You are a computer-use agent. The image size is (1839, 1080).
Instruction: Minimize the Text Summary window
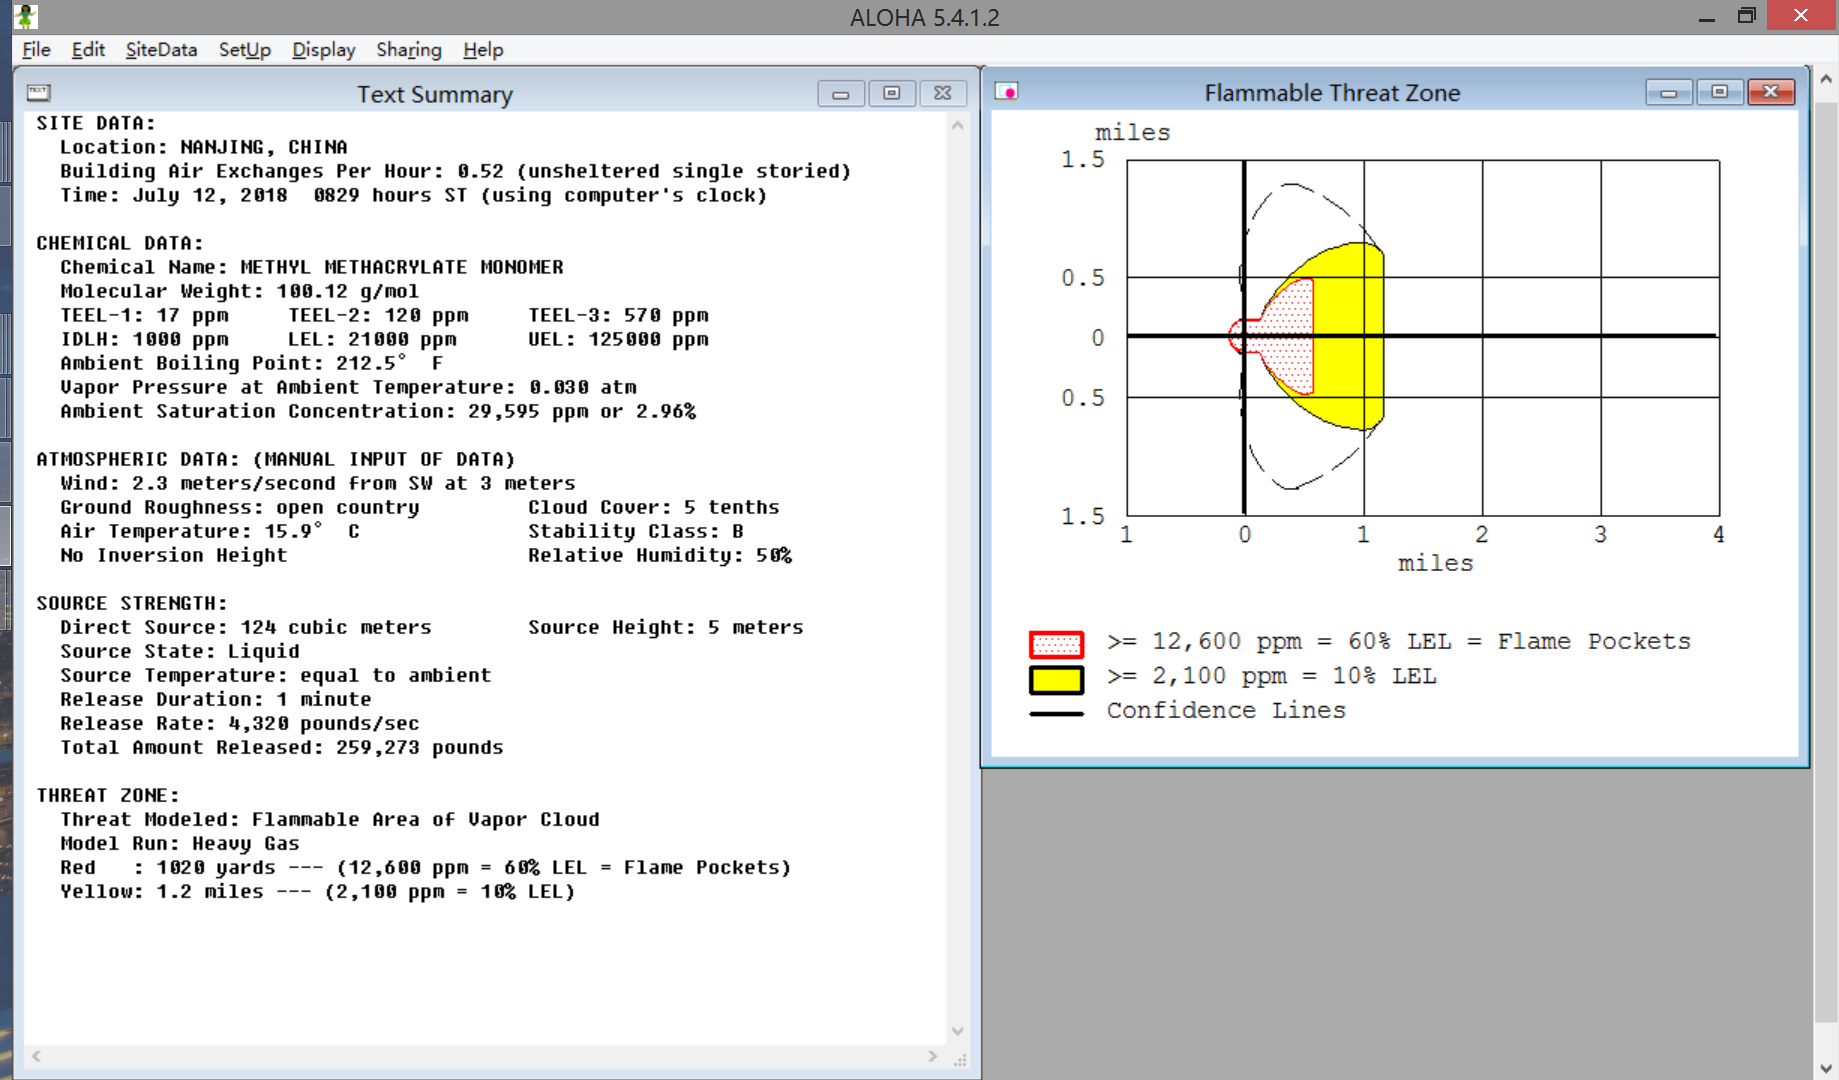tap(841, 93)
